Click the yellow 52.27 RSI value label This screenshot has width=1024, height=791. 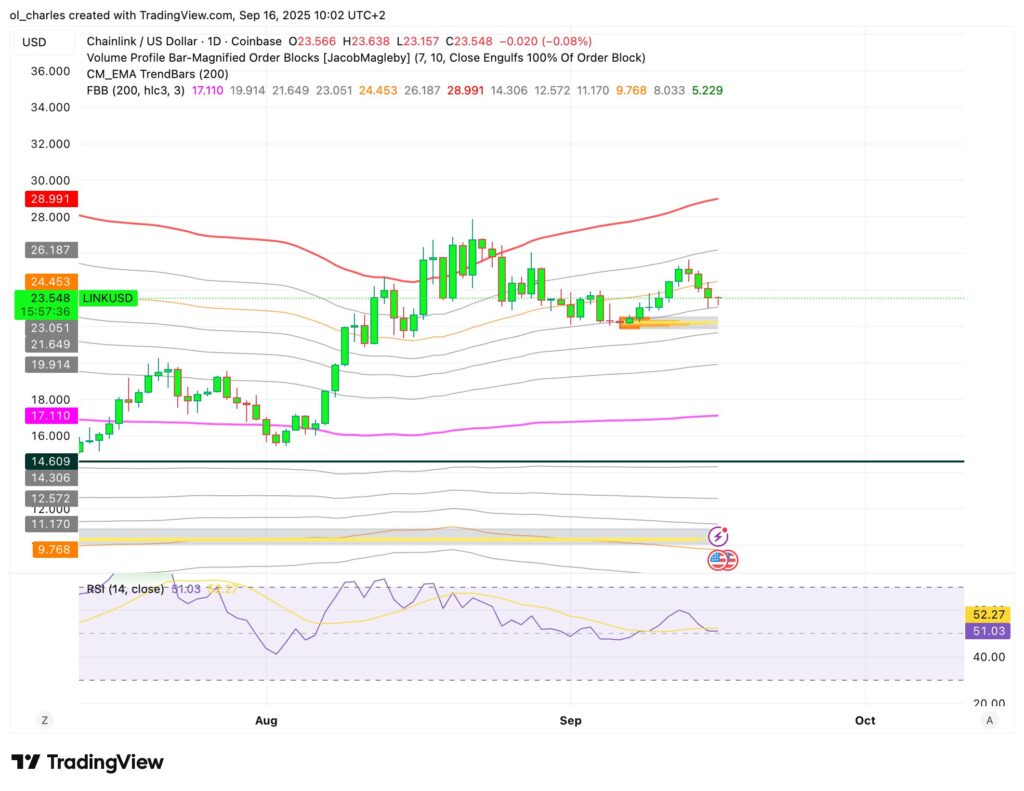[x=986, y=614]
